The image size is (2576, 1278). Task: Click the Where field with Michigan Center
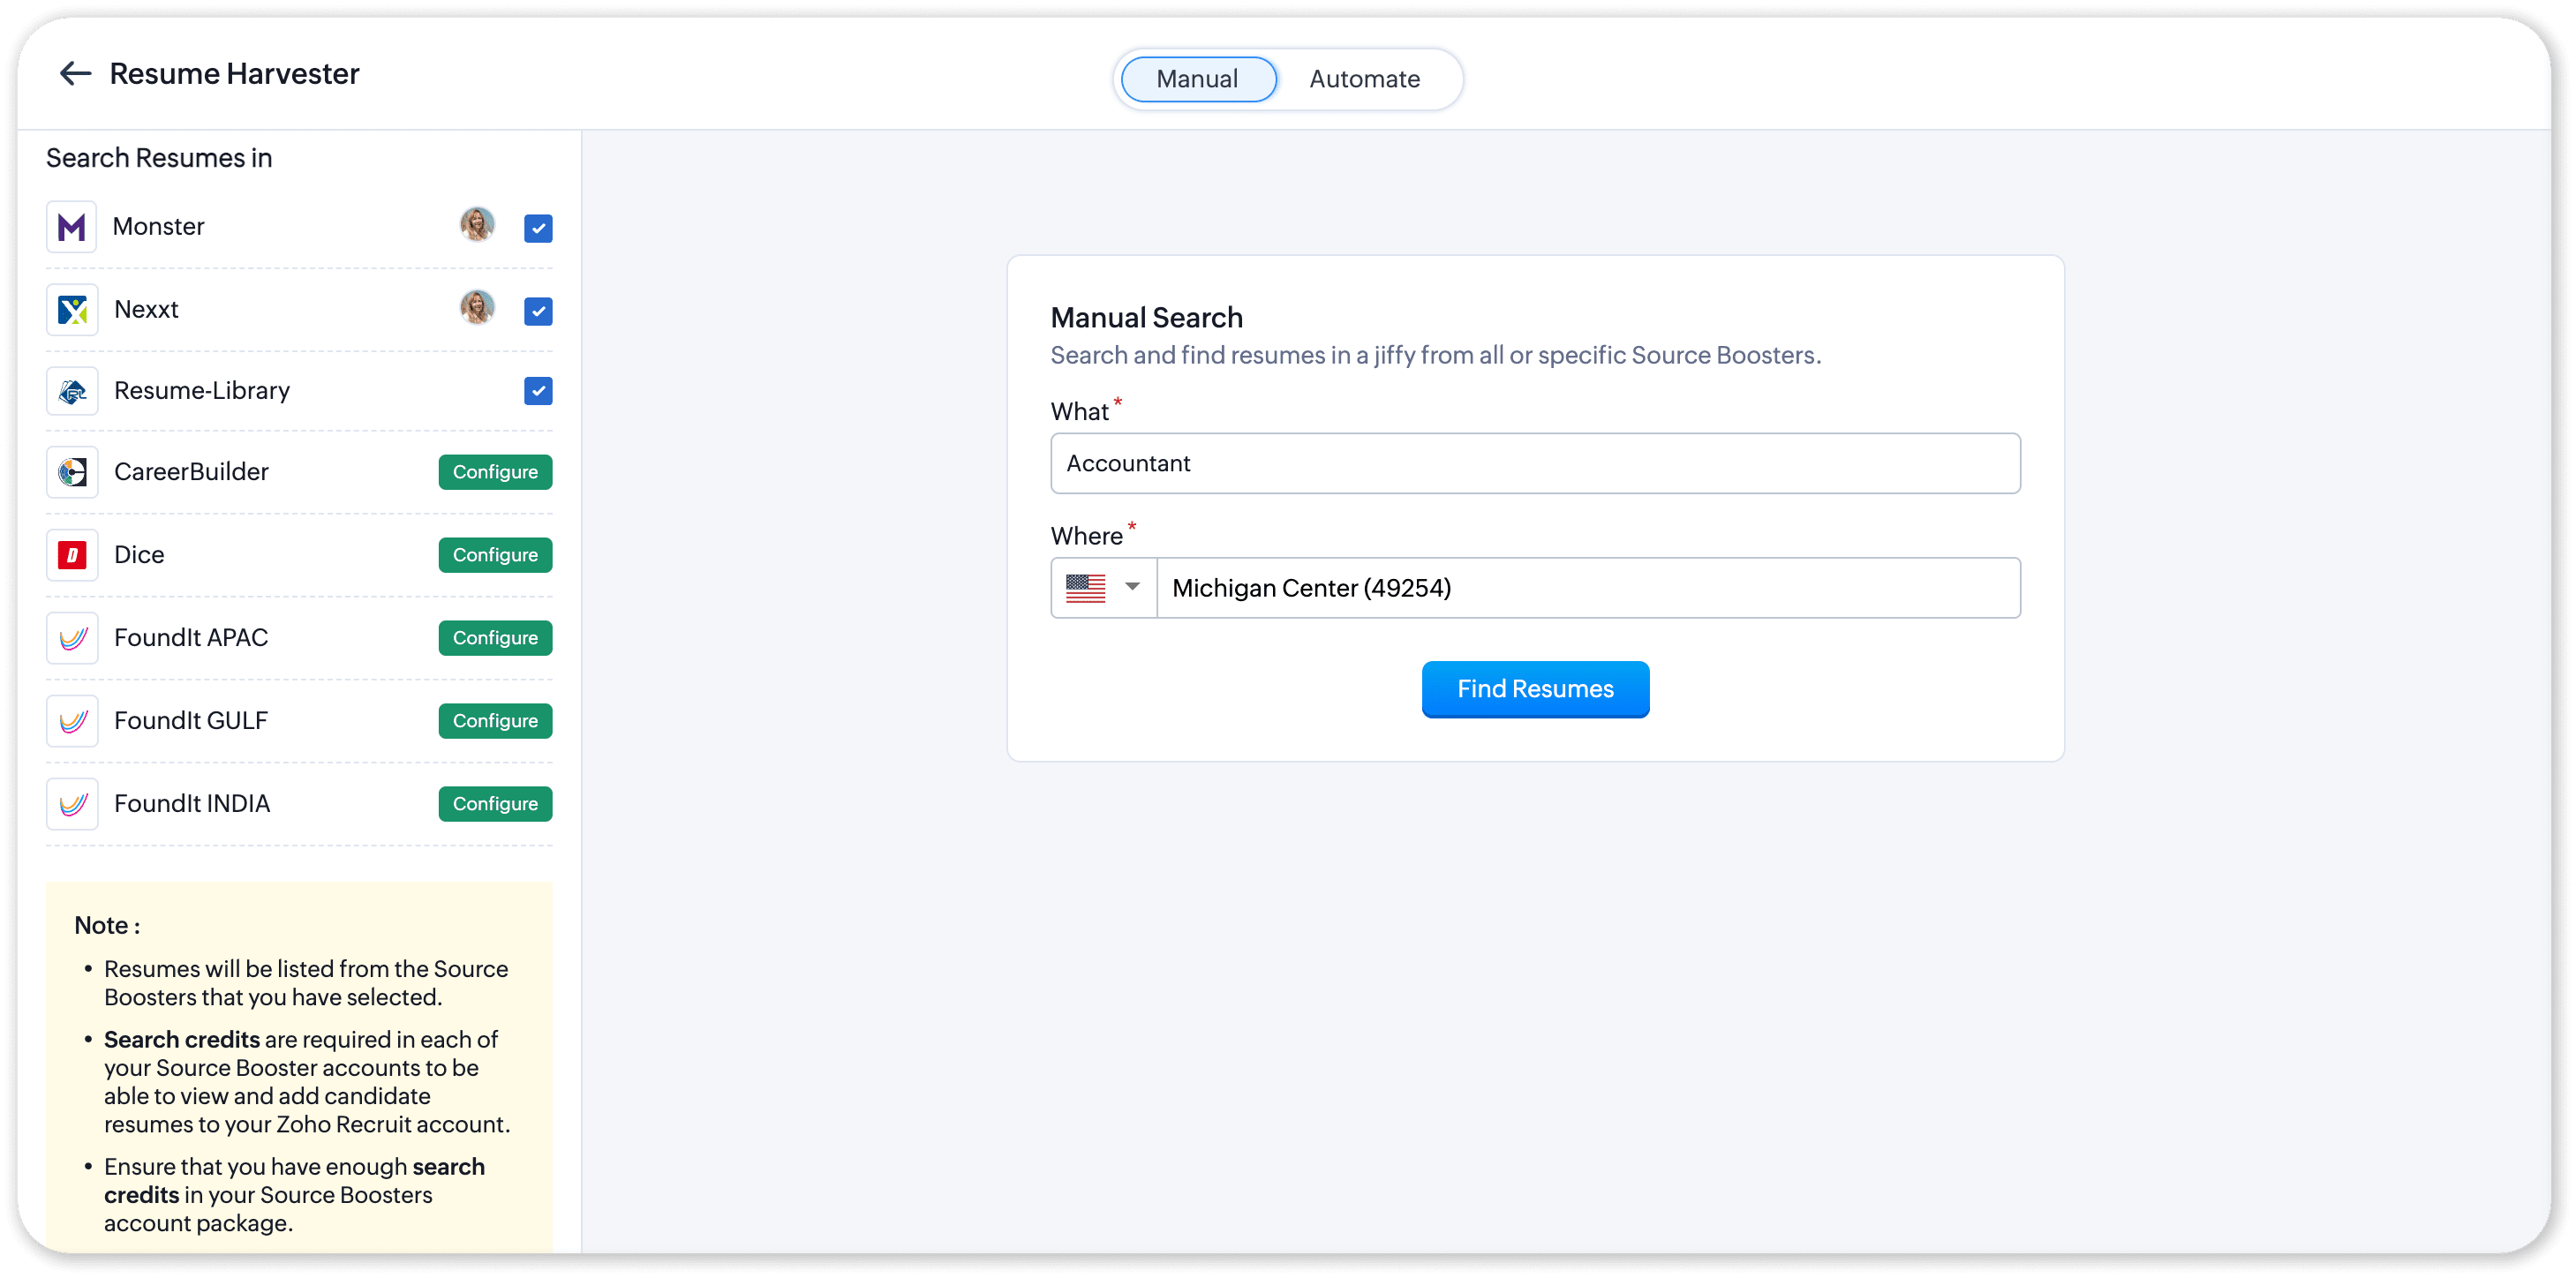point(1587,588)
